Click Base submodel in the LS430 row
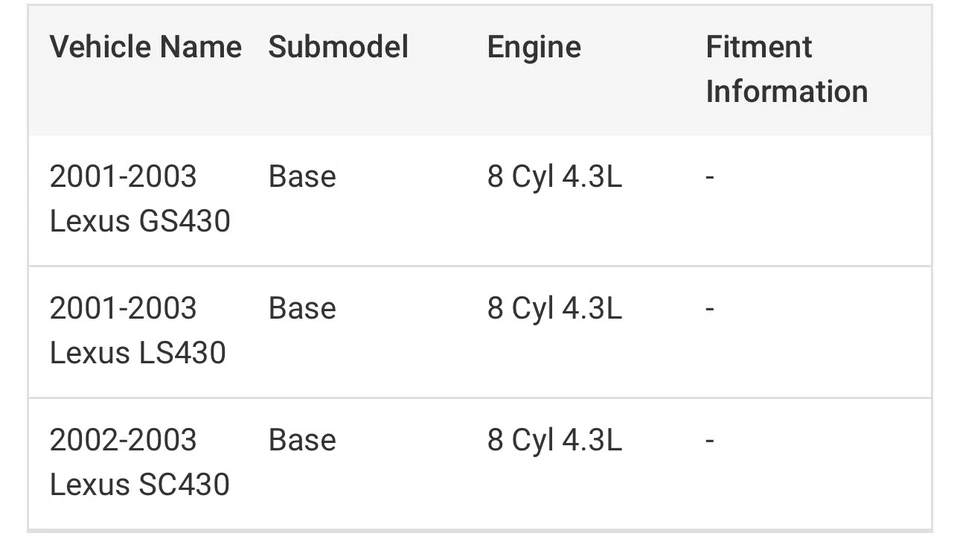This screenshot has width=960, height=539. click(x=302, y=308)
